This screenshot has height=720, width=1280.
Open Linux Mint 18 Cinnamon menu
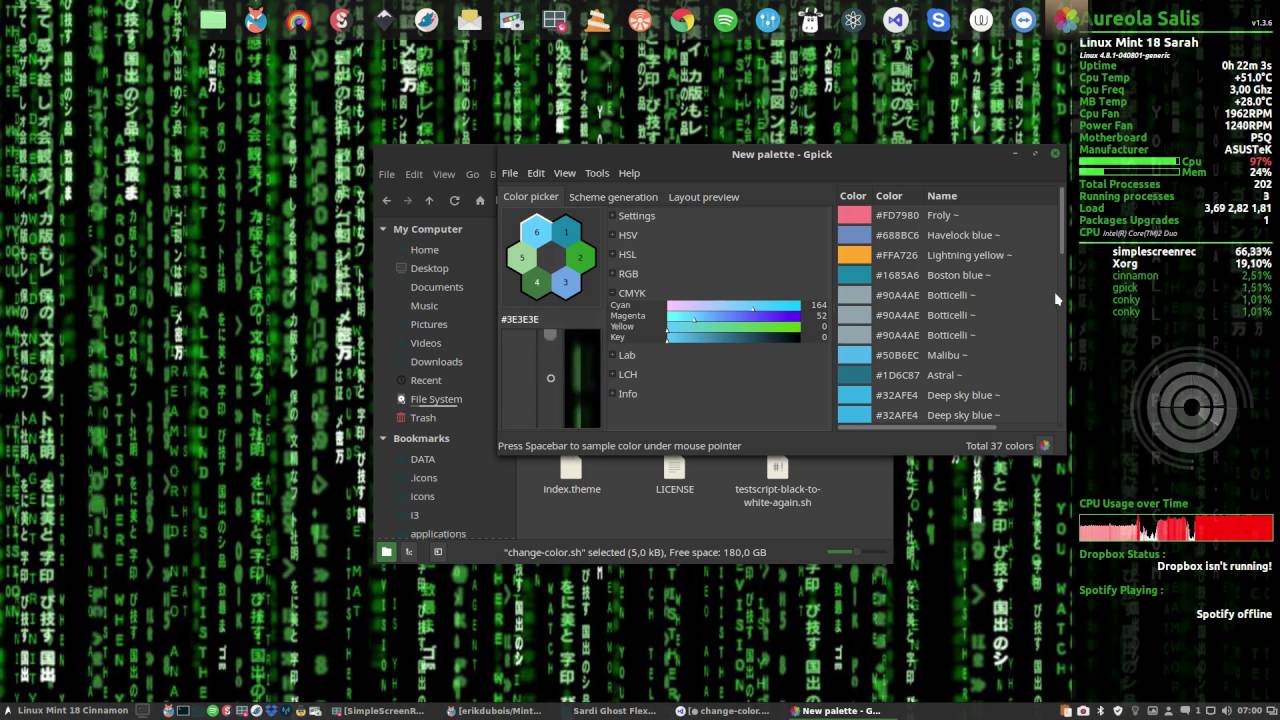[x=67, y=711]
